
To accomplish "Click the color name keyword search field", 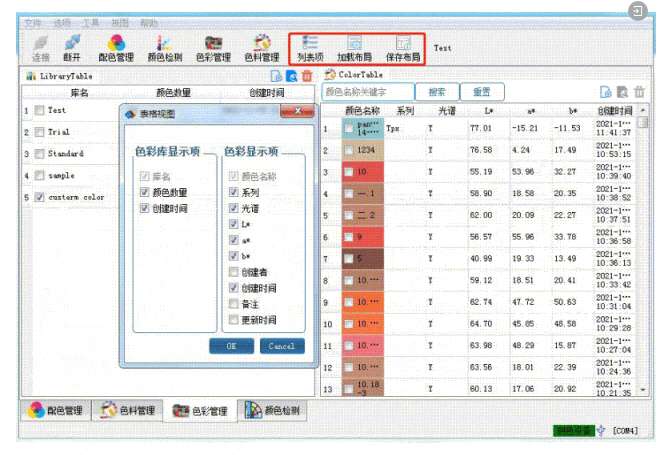I will click(367, 91).
